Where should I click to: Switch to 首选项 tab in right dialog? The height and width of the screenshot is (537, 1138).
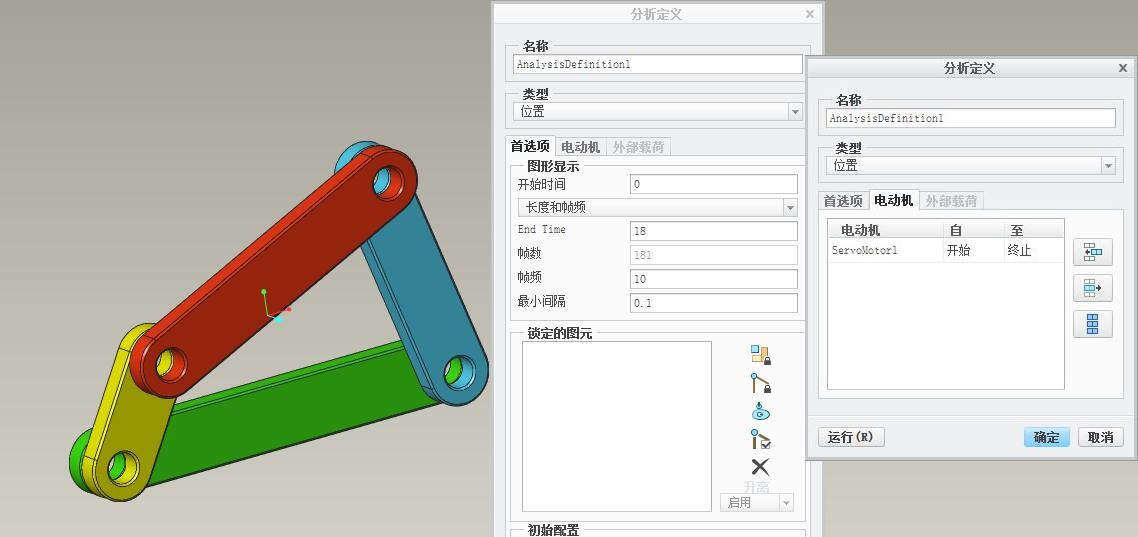click(843, 201)
